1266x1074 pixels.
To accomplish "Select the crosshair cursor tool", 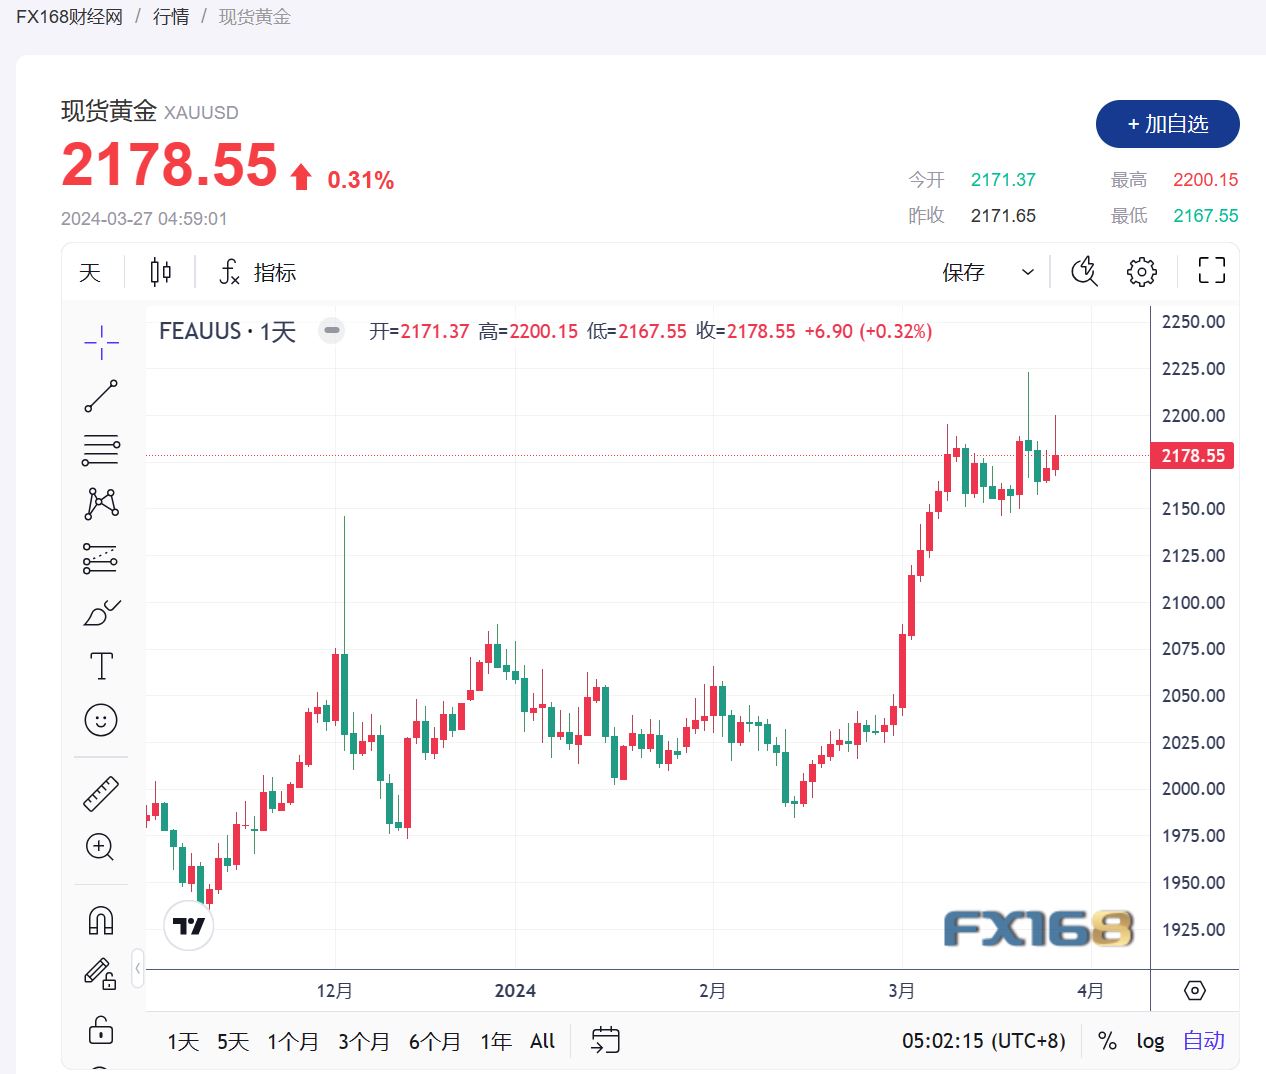I will (x=100, y=342).
